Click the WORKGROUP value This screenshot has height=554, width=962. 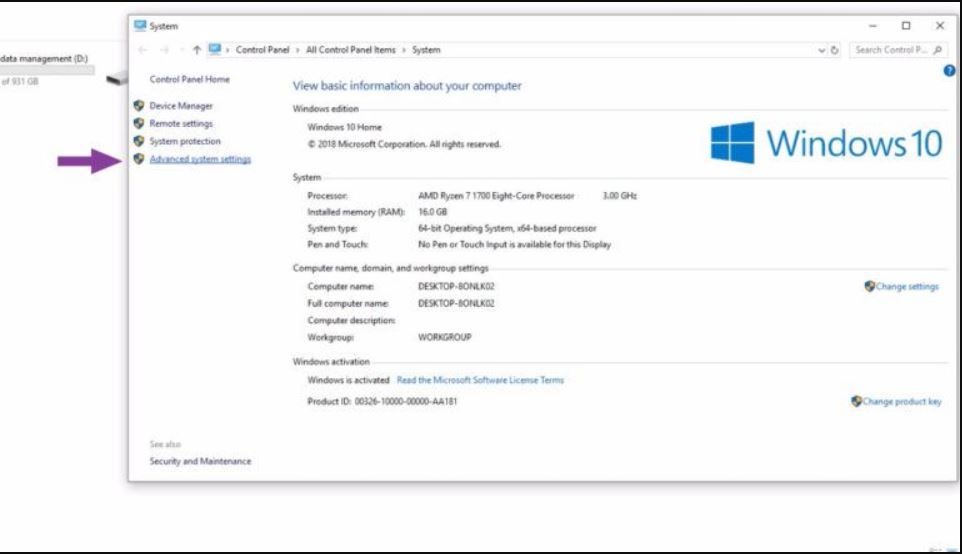445,337
